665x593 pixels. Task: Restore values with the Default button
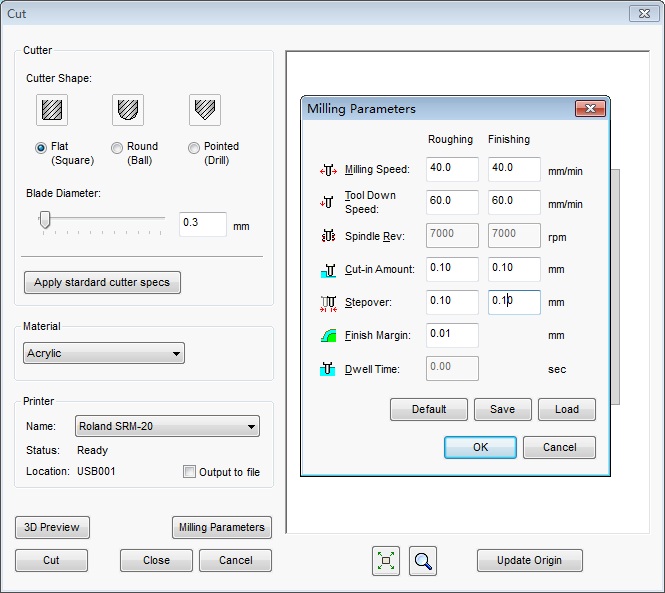point(429,409)
